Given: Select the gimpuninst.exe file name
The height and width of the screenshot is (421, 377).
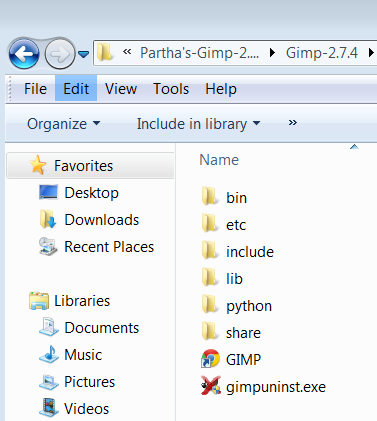Looking at the screenshot, I should click(x=276, y=387).
